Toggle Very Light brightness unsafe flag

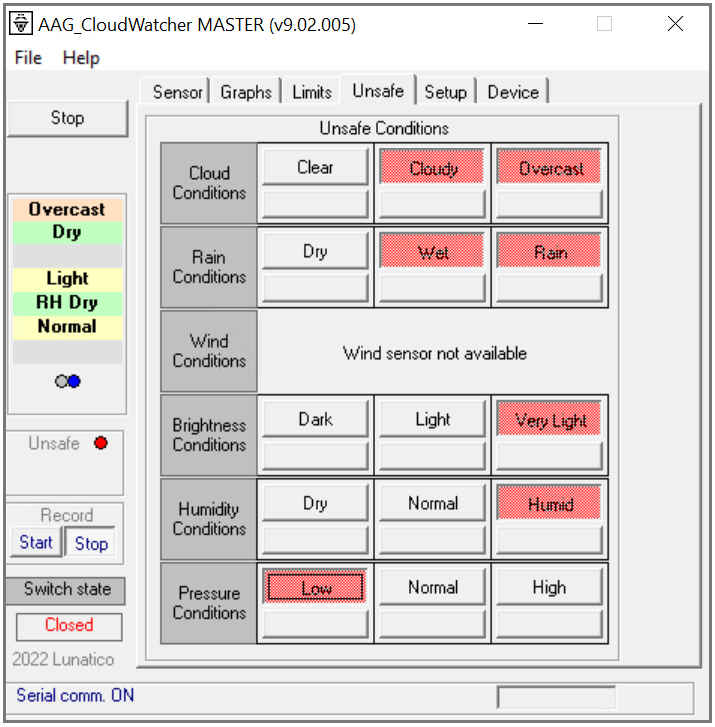550,420
